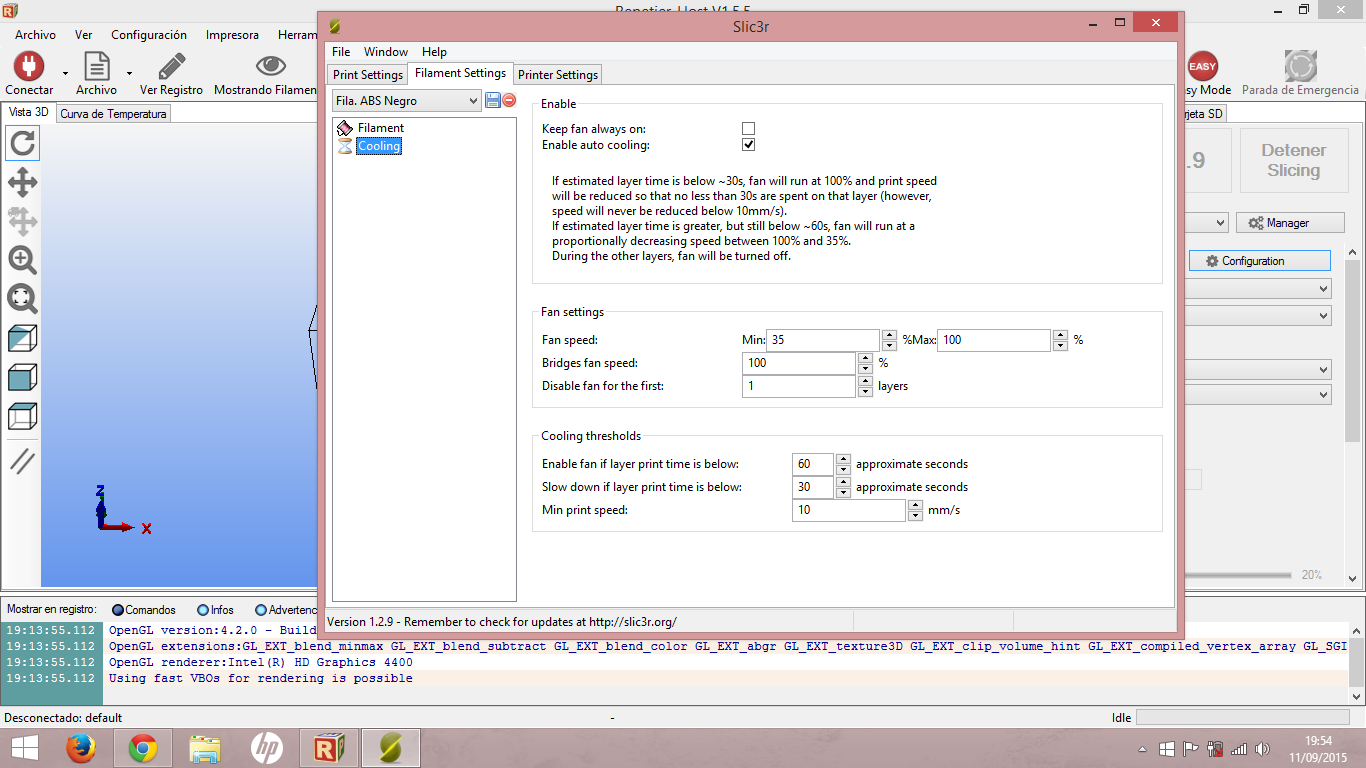Increase the Min fan speed spinner
Viewport: 1366px width, 768px height.
point(889,335)
